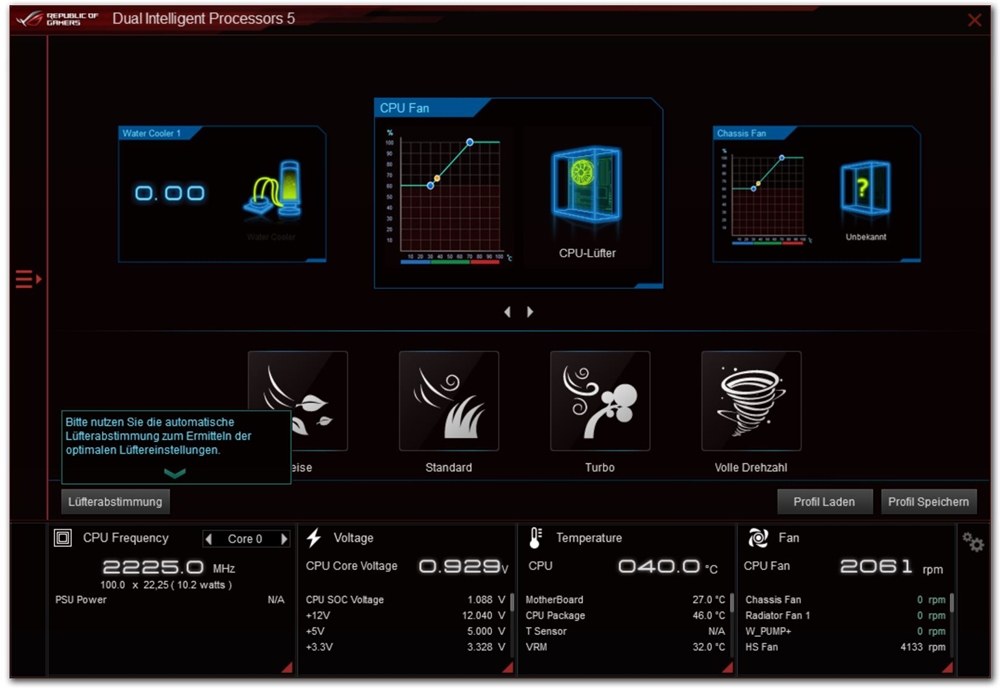Click the CPU-Lüfter case icon
Viewport: 1000px width, 688px height.
(585, 185)
